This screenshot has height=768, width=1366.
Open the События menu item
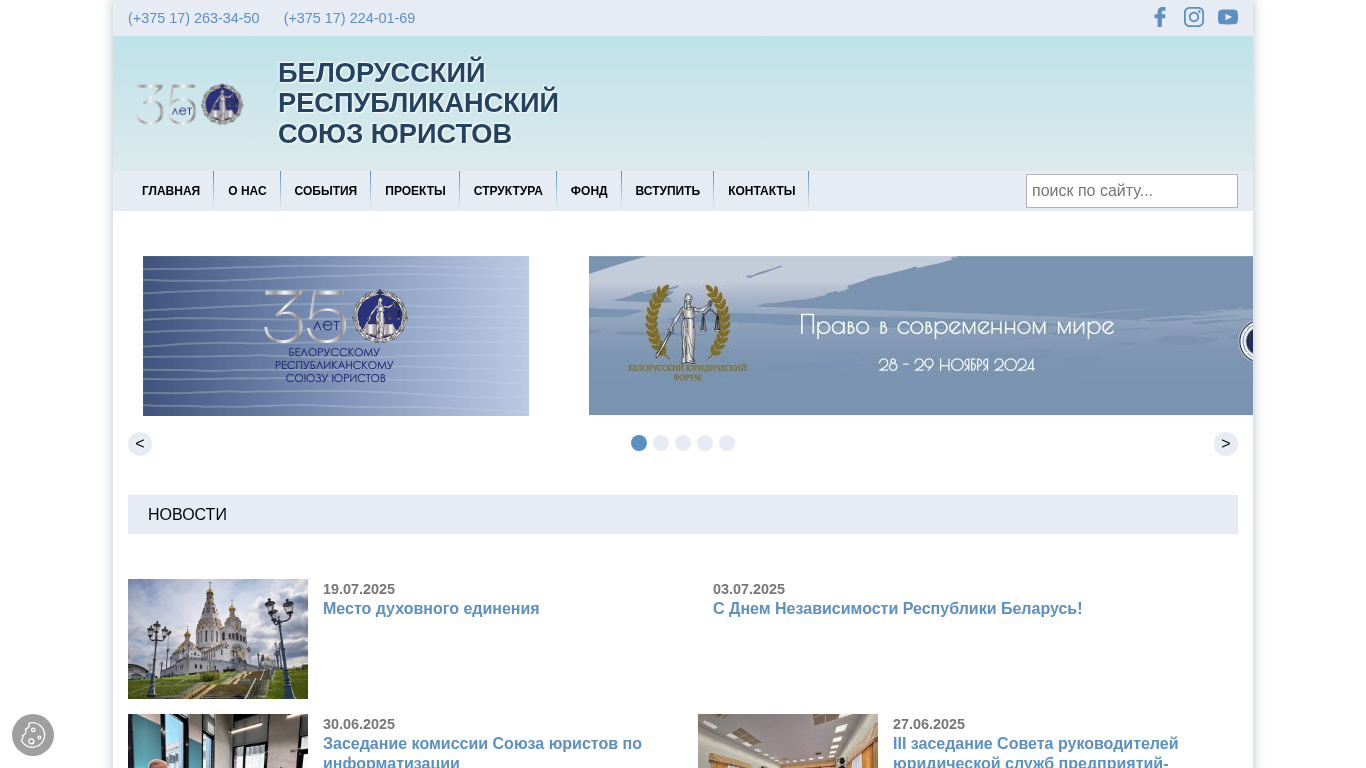coord(326,191)
